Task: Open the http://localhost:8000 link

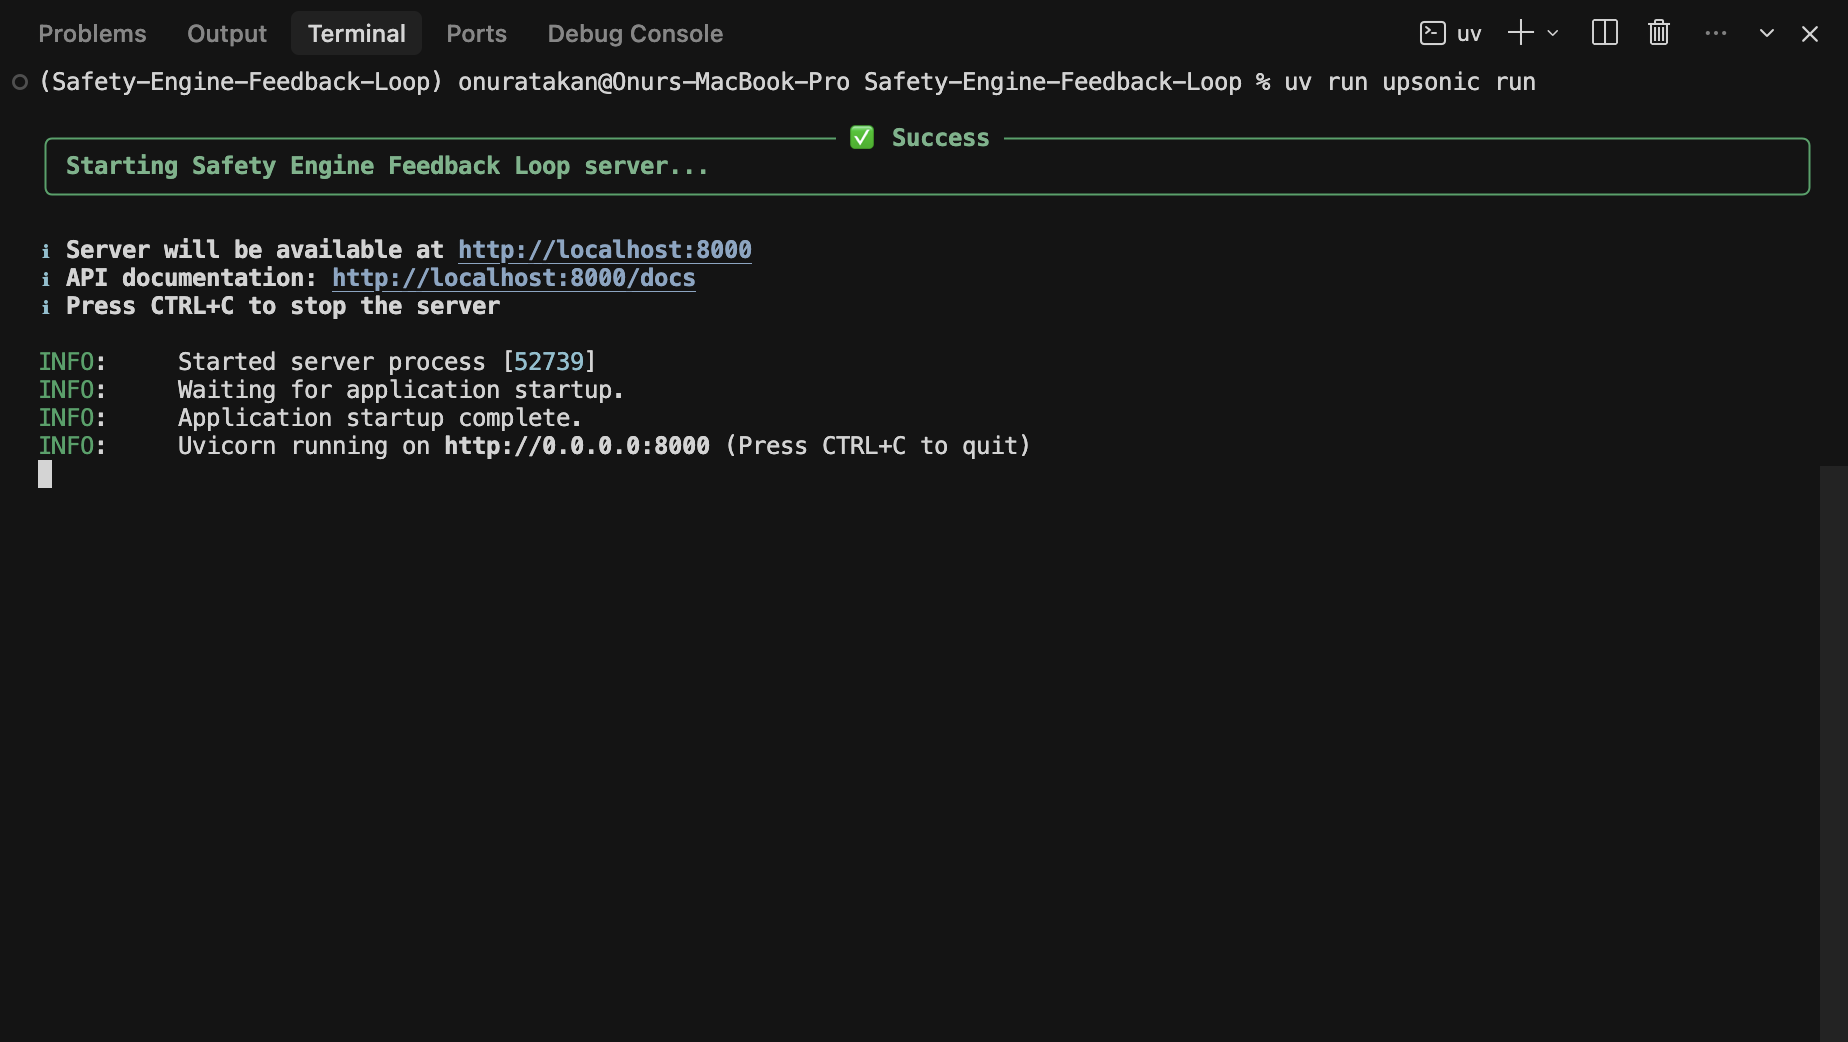Action: click(x=604, y=250)
